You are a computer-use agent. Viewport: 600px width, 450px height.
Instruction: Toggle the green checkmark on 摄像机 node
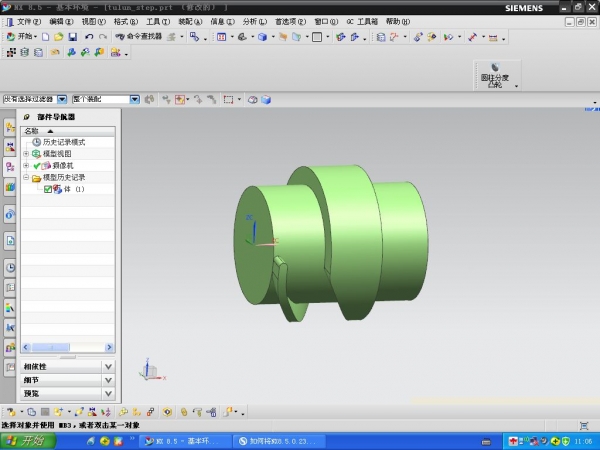[37, 166]
